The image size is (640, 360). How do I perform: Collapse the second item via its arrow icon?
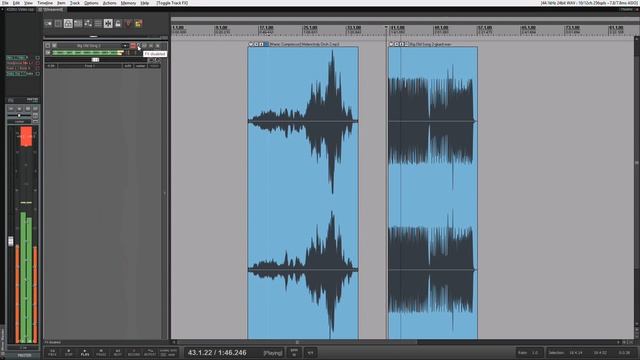[x=391, y=44]
